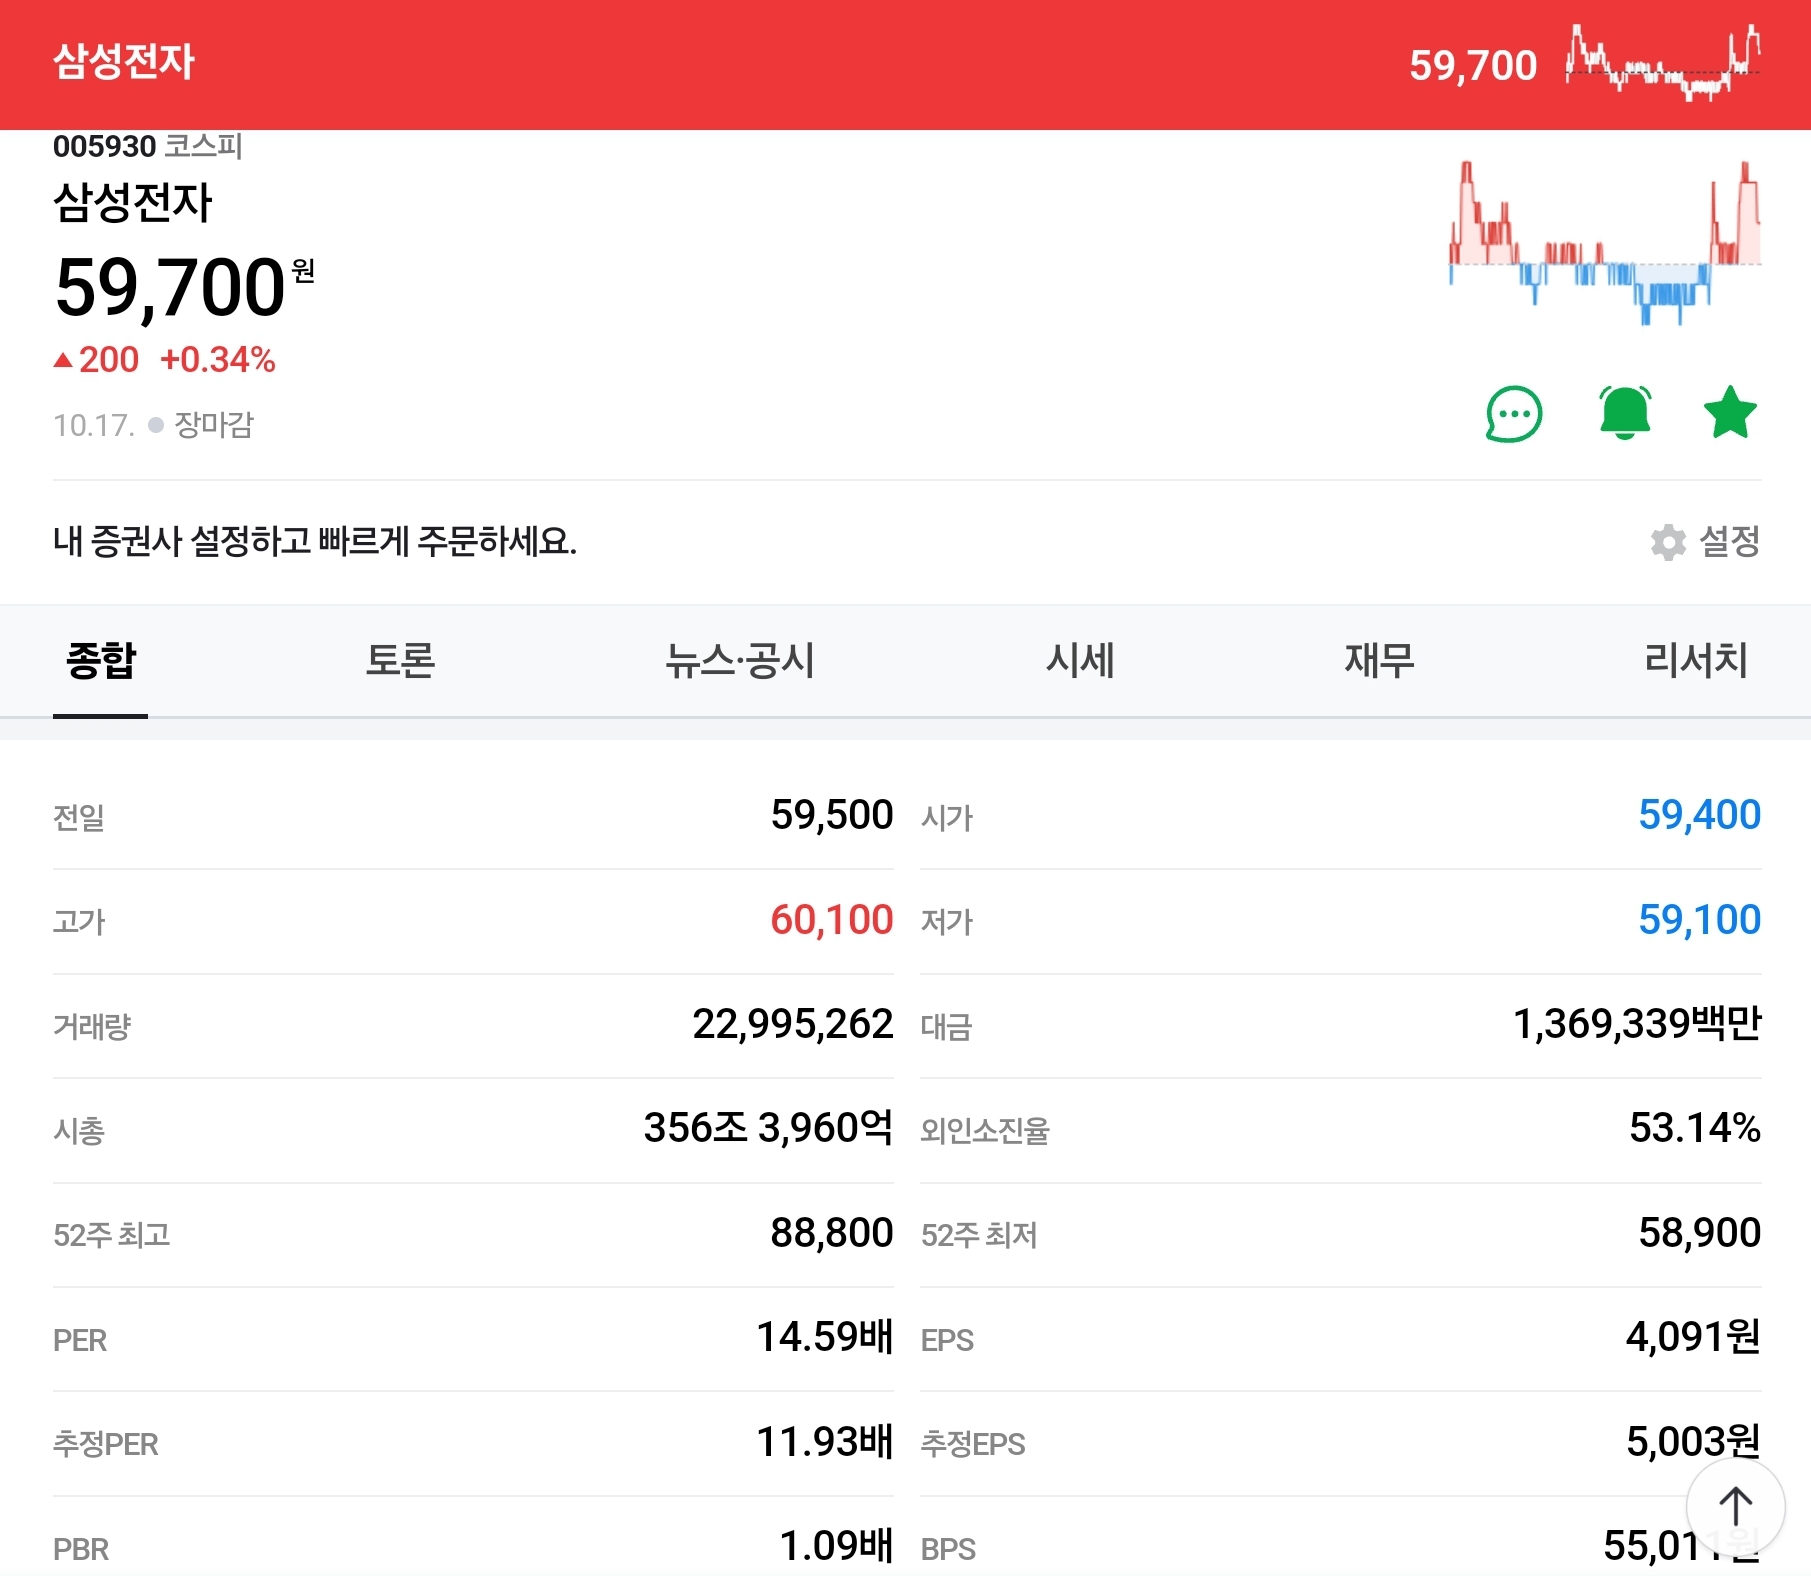Toggle the green favorite star icon

coord(1730,413)
